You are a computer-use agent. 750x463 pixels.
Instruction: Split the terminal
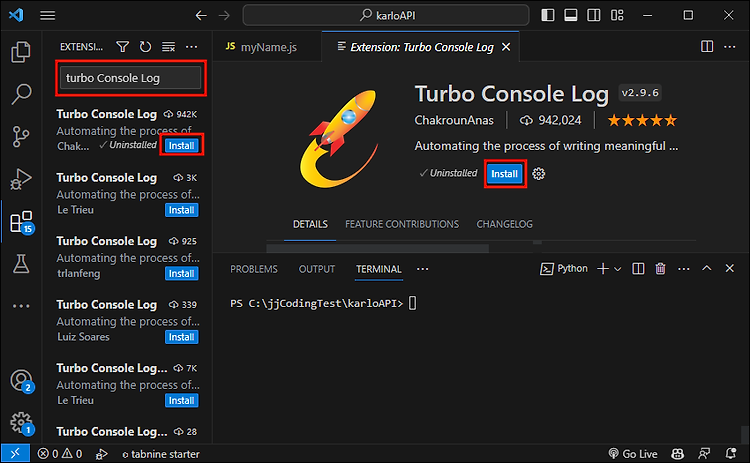coord(638,269)
